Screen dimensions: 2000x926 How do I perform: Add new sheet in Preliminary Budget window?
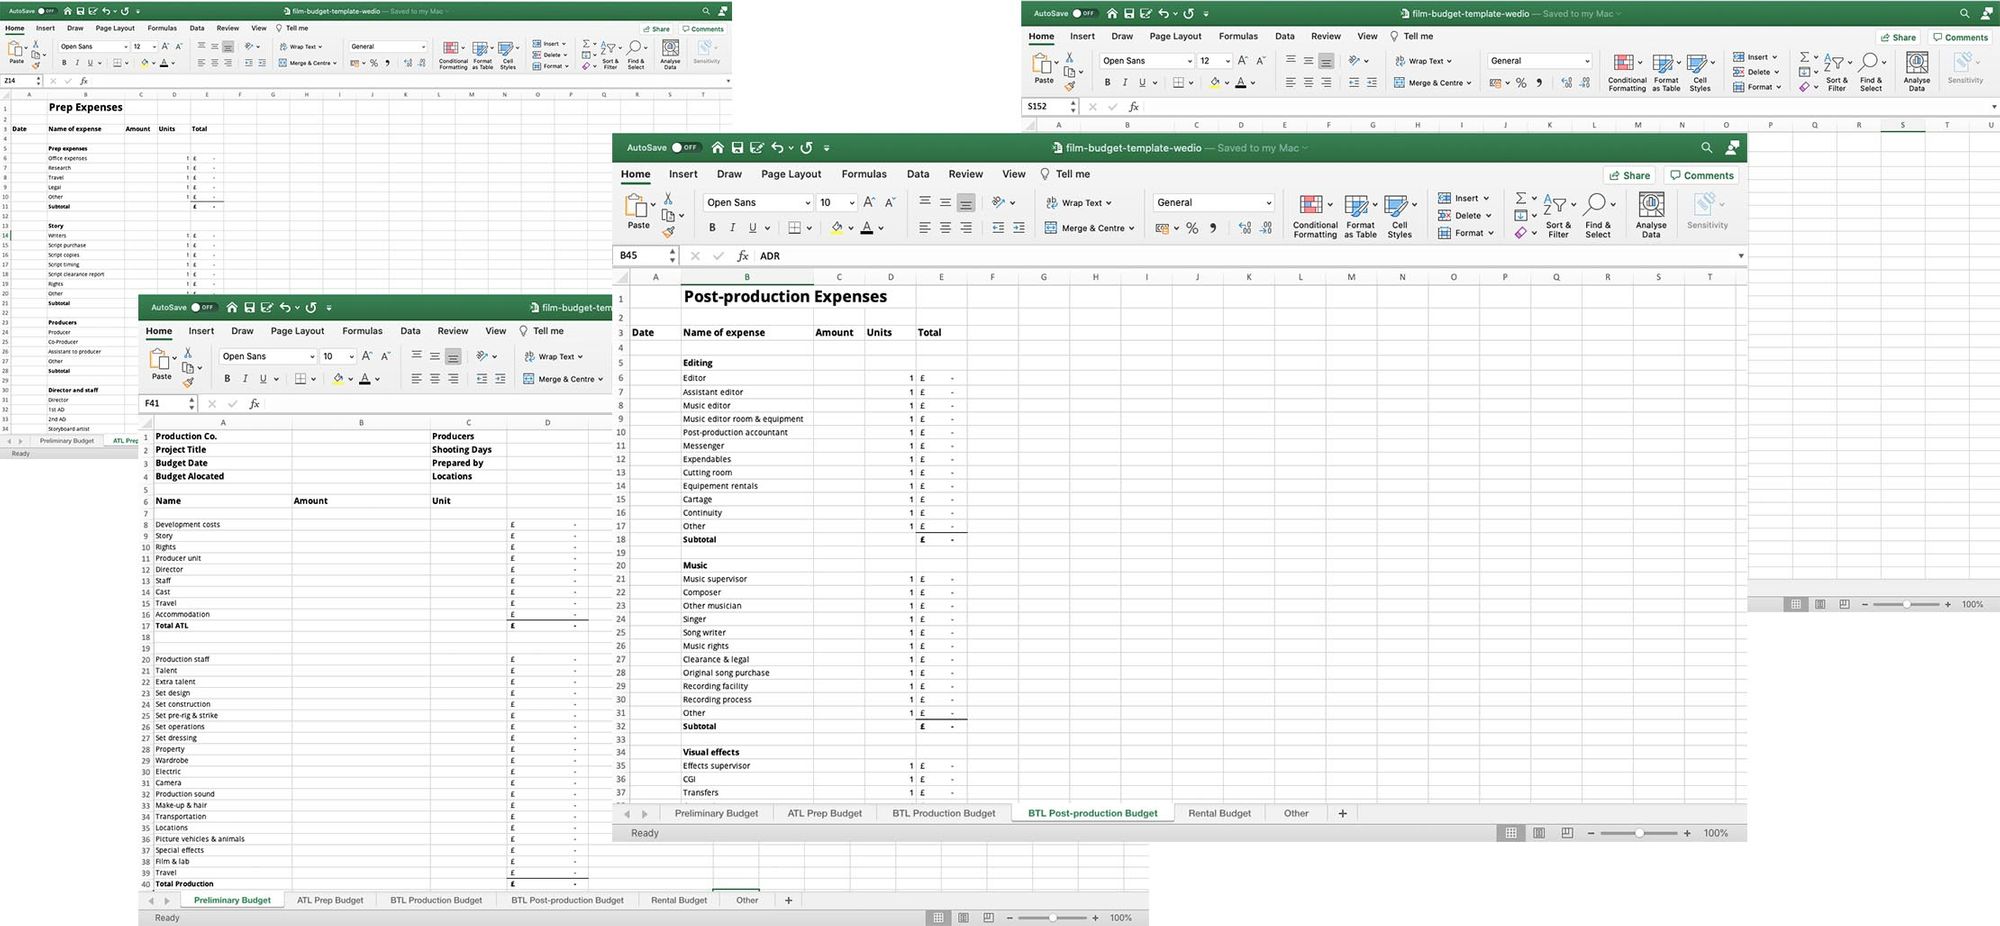788,900
